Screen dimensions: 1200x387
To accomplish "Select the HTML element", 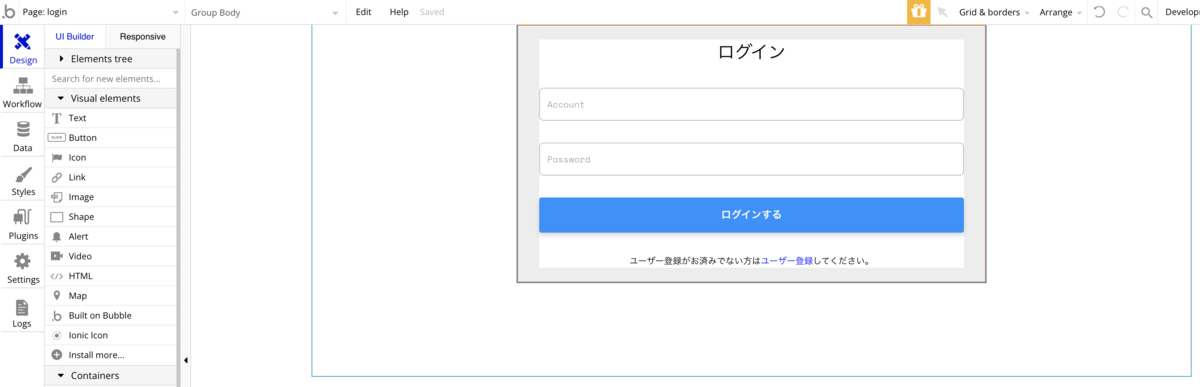I will tap(111, 276).
